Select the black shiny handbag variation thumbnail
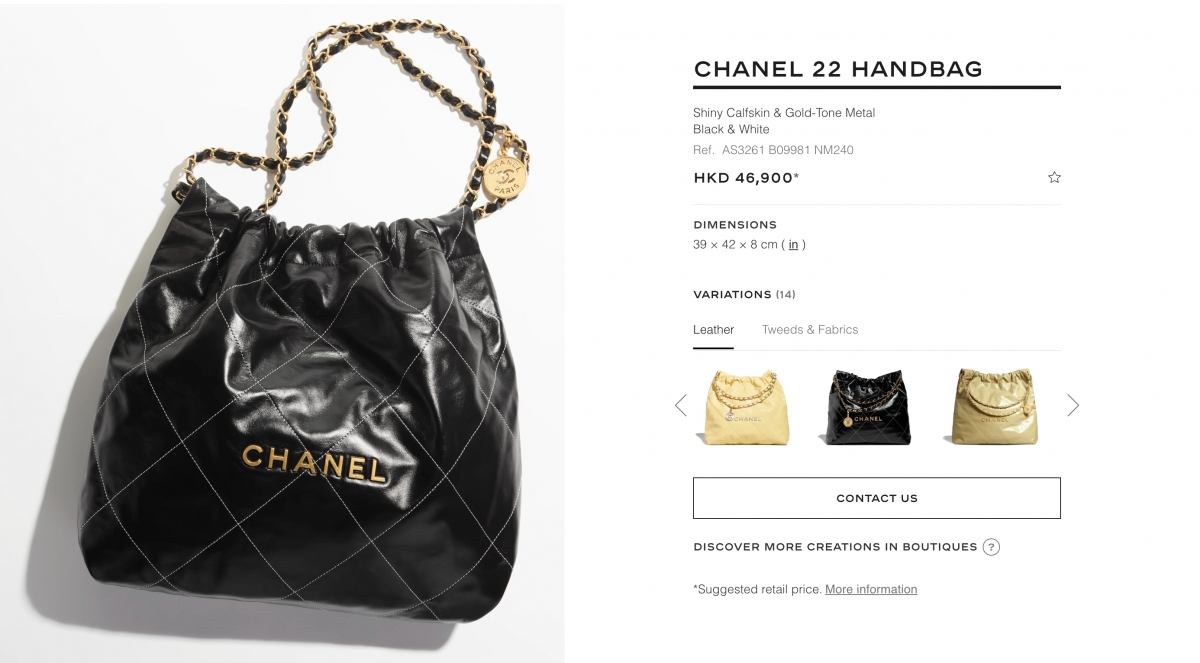Viewport: 1200px width, 663px height. (x=869, y=406)
